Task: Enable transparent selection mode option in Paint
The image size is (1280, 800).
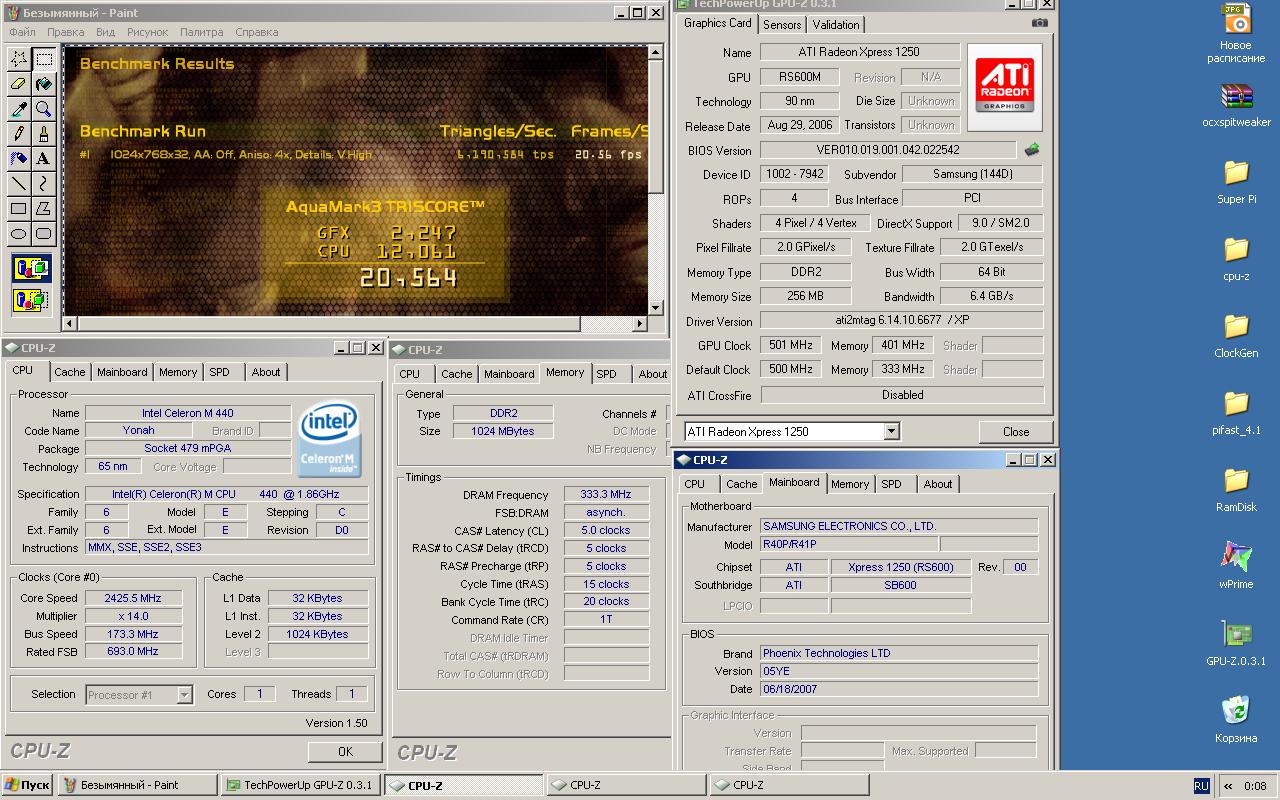Action: (x=31, y=298)
